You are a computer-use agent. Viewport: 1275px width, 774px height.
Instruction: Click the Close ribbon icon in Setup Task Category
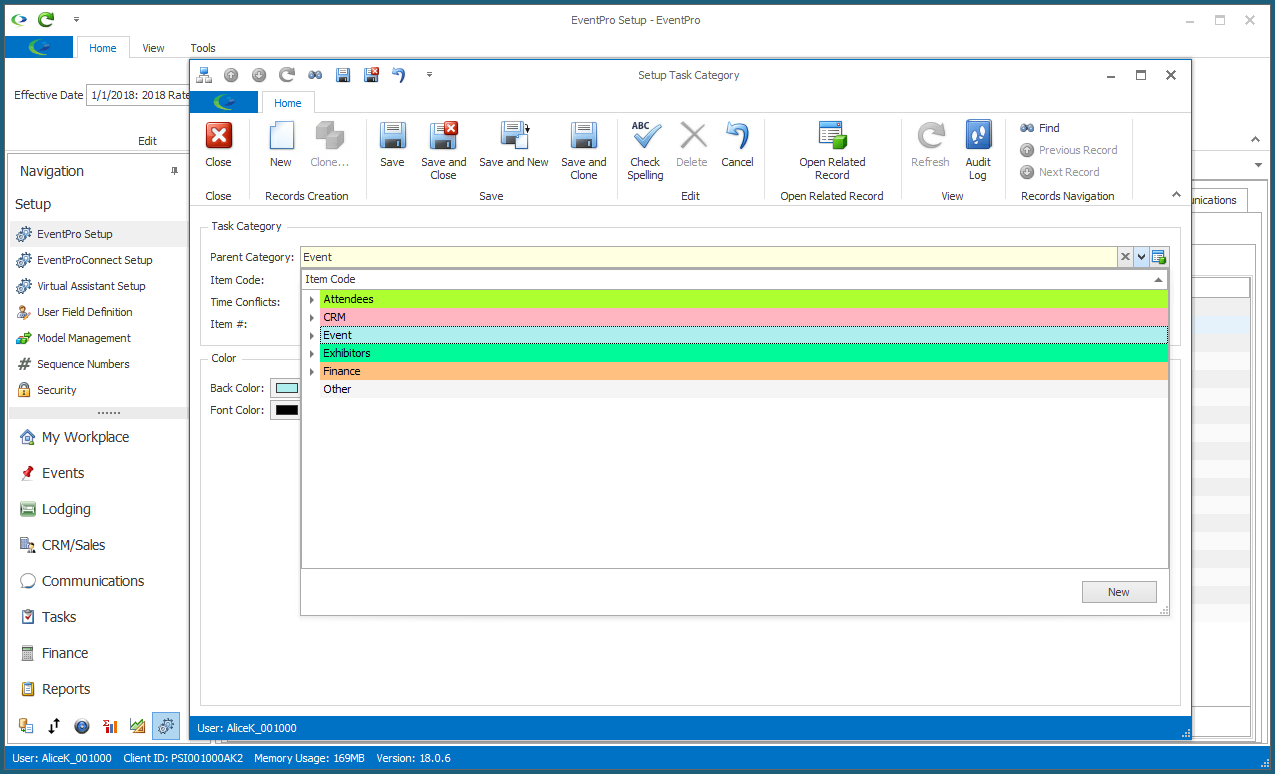(218, 145)
